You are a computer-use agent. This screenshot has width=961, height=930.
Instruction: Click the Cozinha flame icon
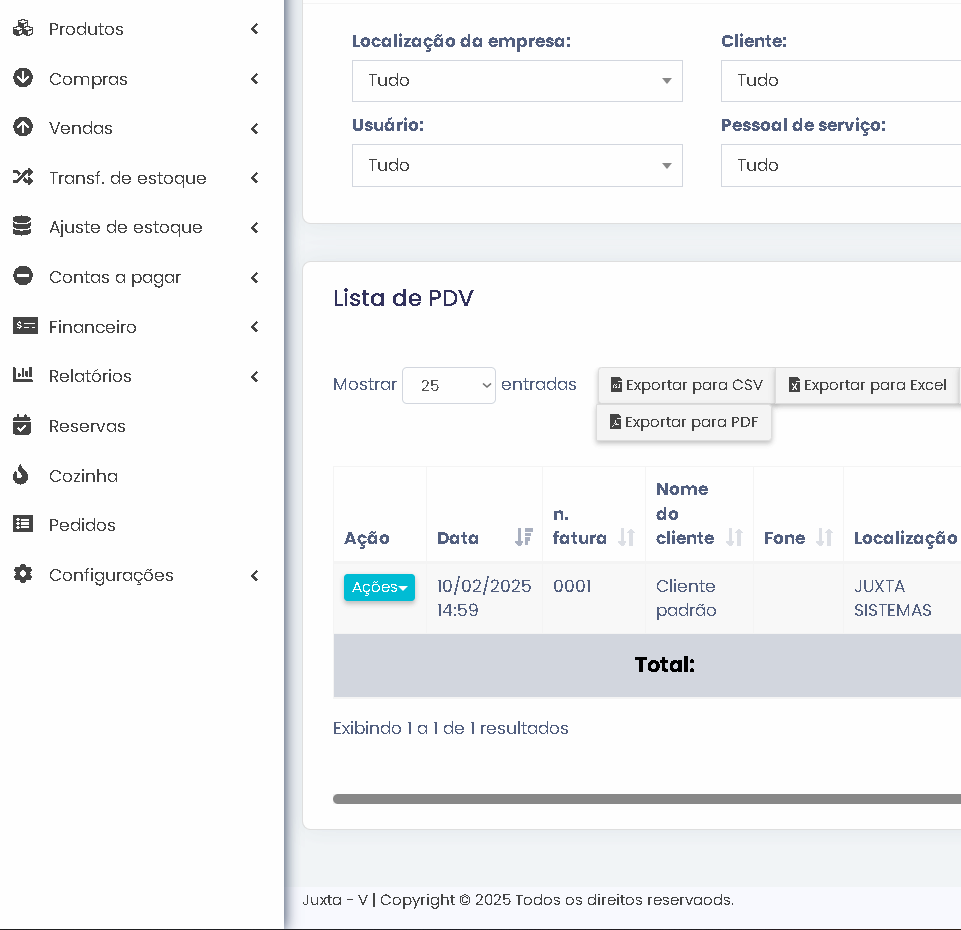coord(22,476)
